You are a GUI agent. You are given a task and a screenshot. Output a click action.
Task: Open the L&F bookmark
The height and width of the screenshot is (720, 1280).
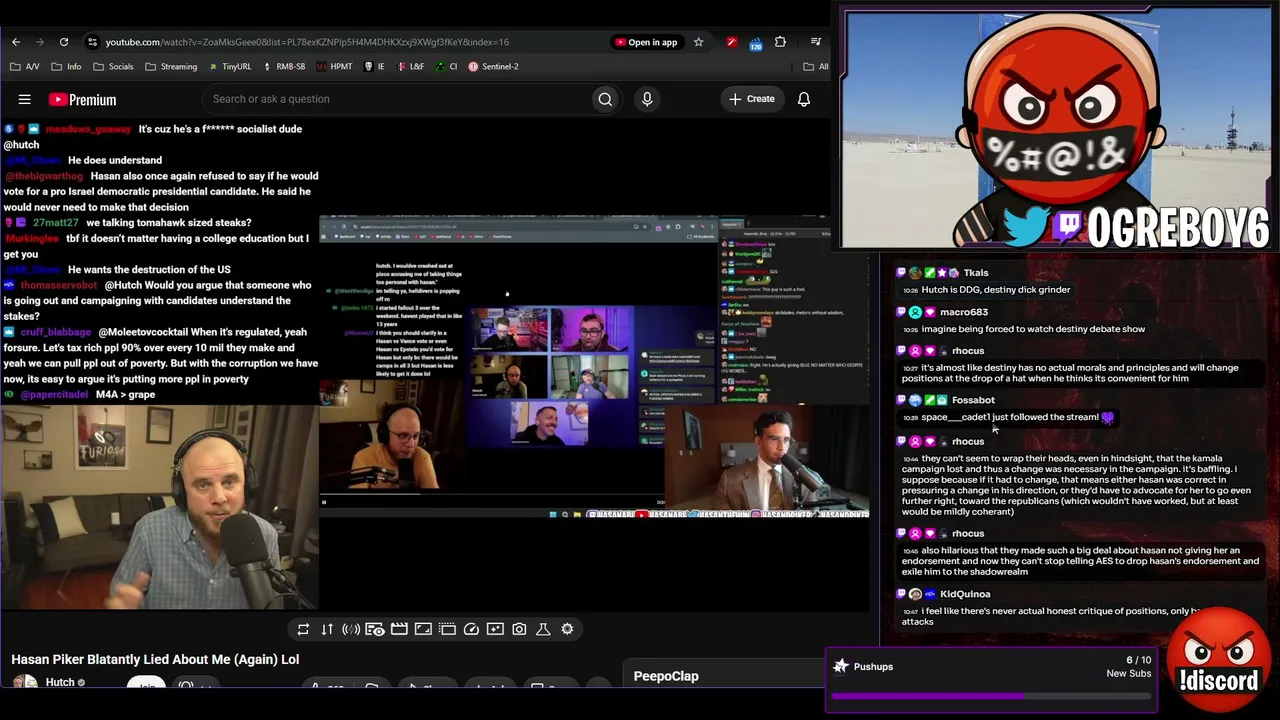410,67
